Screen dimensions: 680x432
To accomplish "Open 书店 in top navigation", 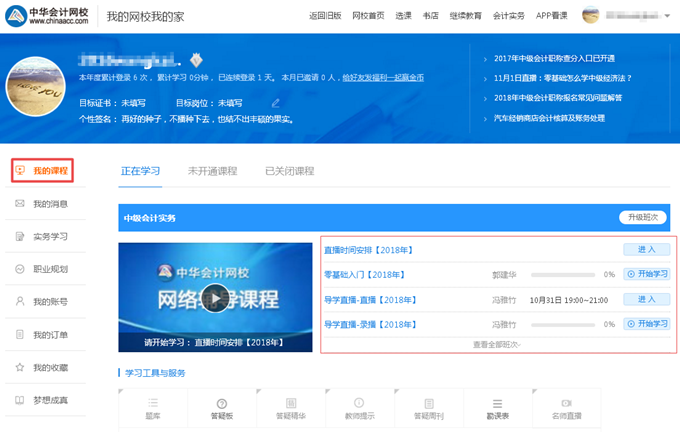I will (x=431, y=16).
